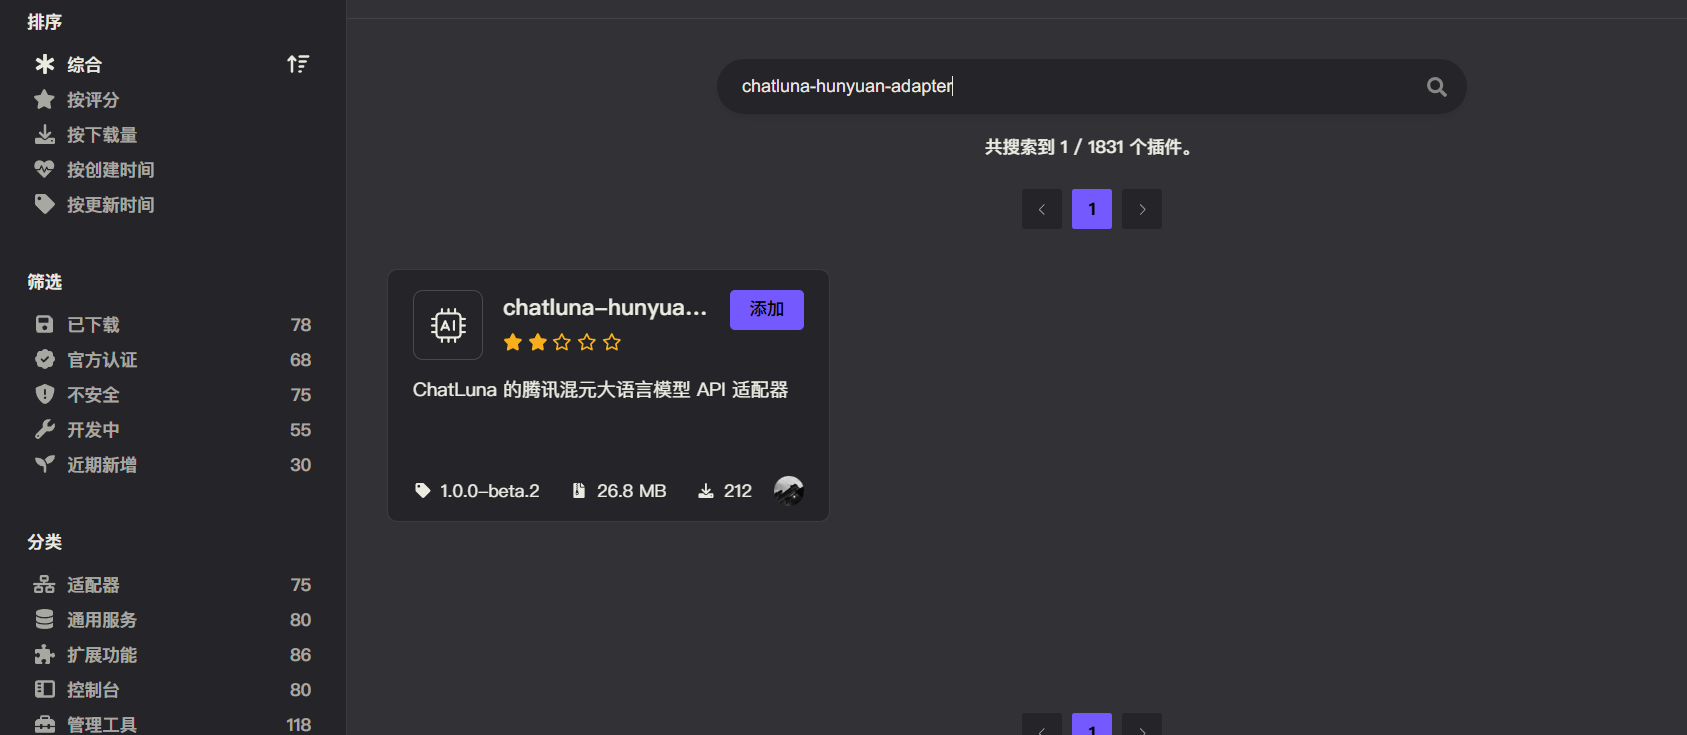Click the toolbox icon by 管理工具
The width and height of the screenshot is (1687, 735).
pyautogui.click(x=45, y=725)
